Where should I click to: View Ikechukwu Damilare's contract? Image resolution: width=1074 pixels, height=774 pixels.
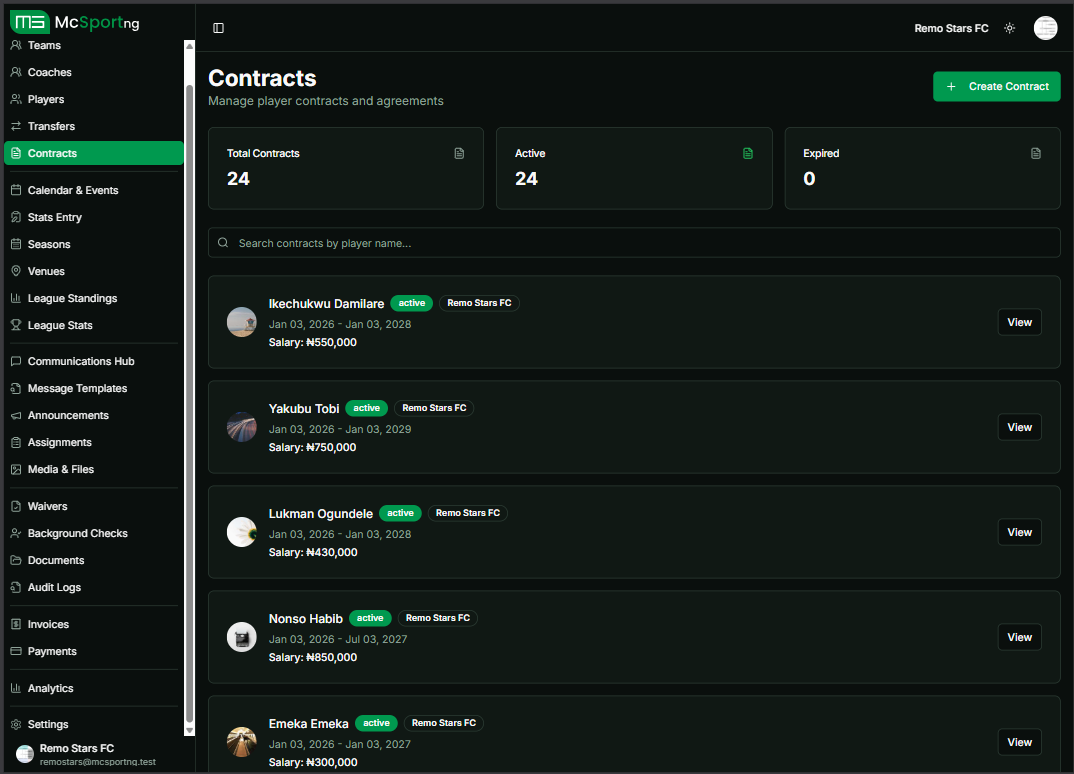1019,322
